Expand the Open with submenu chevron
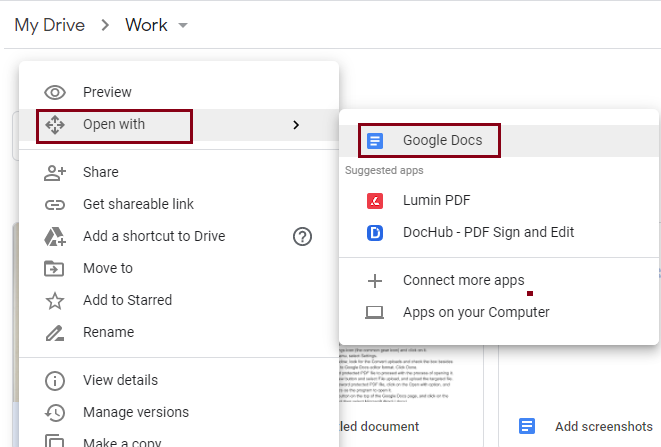 click(296, 125)
